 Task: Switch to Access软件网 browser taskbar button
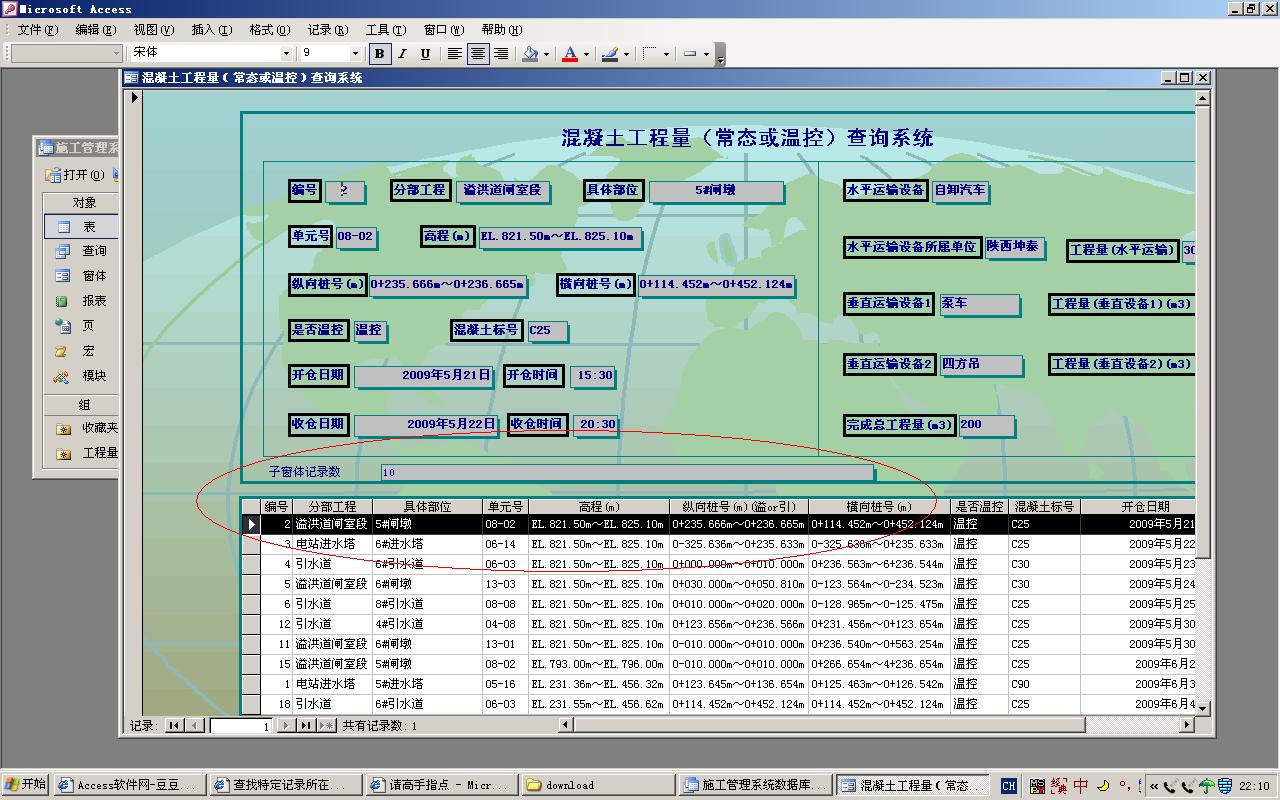tap(128, 785)
